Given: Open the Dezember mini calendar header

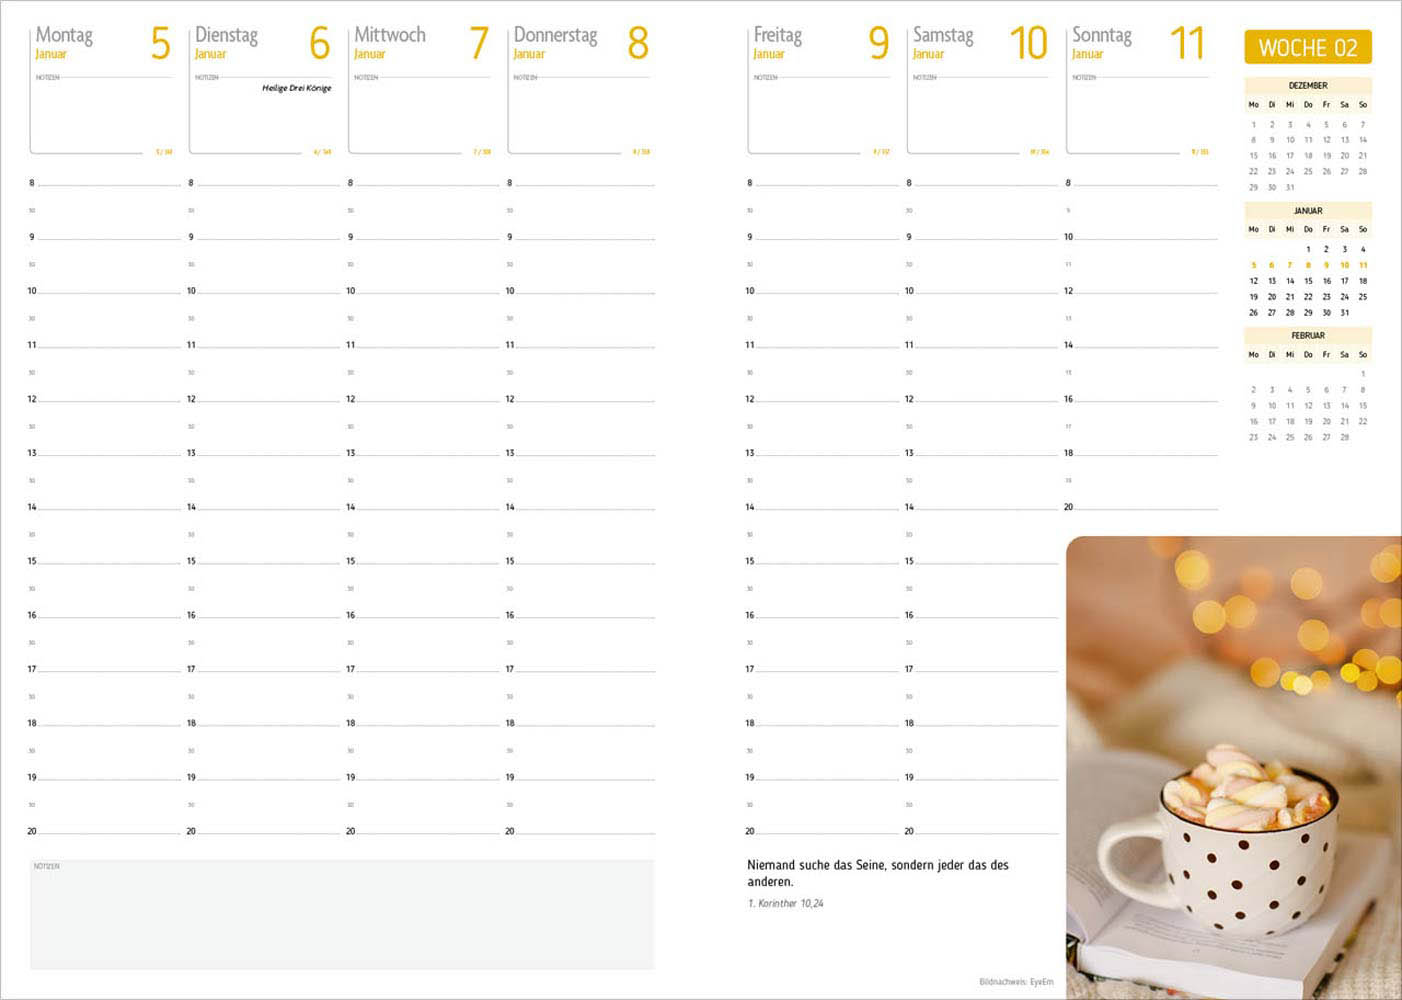Looking at the screenshot, I should click(1307, 86).
